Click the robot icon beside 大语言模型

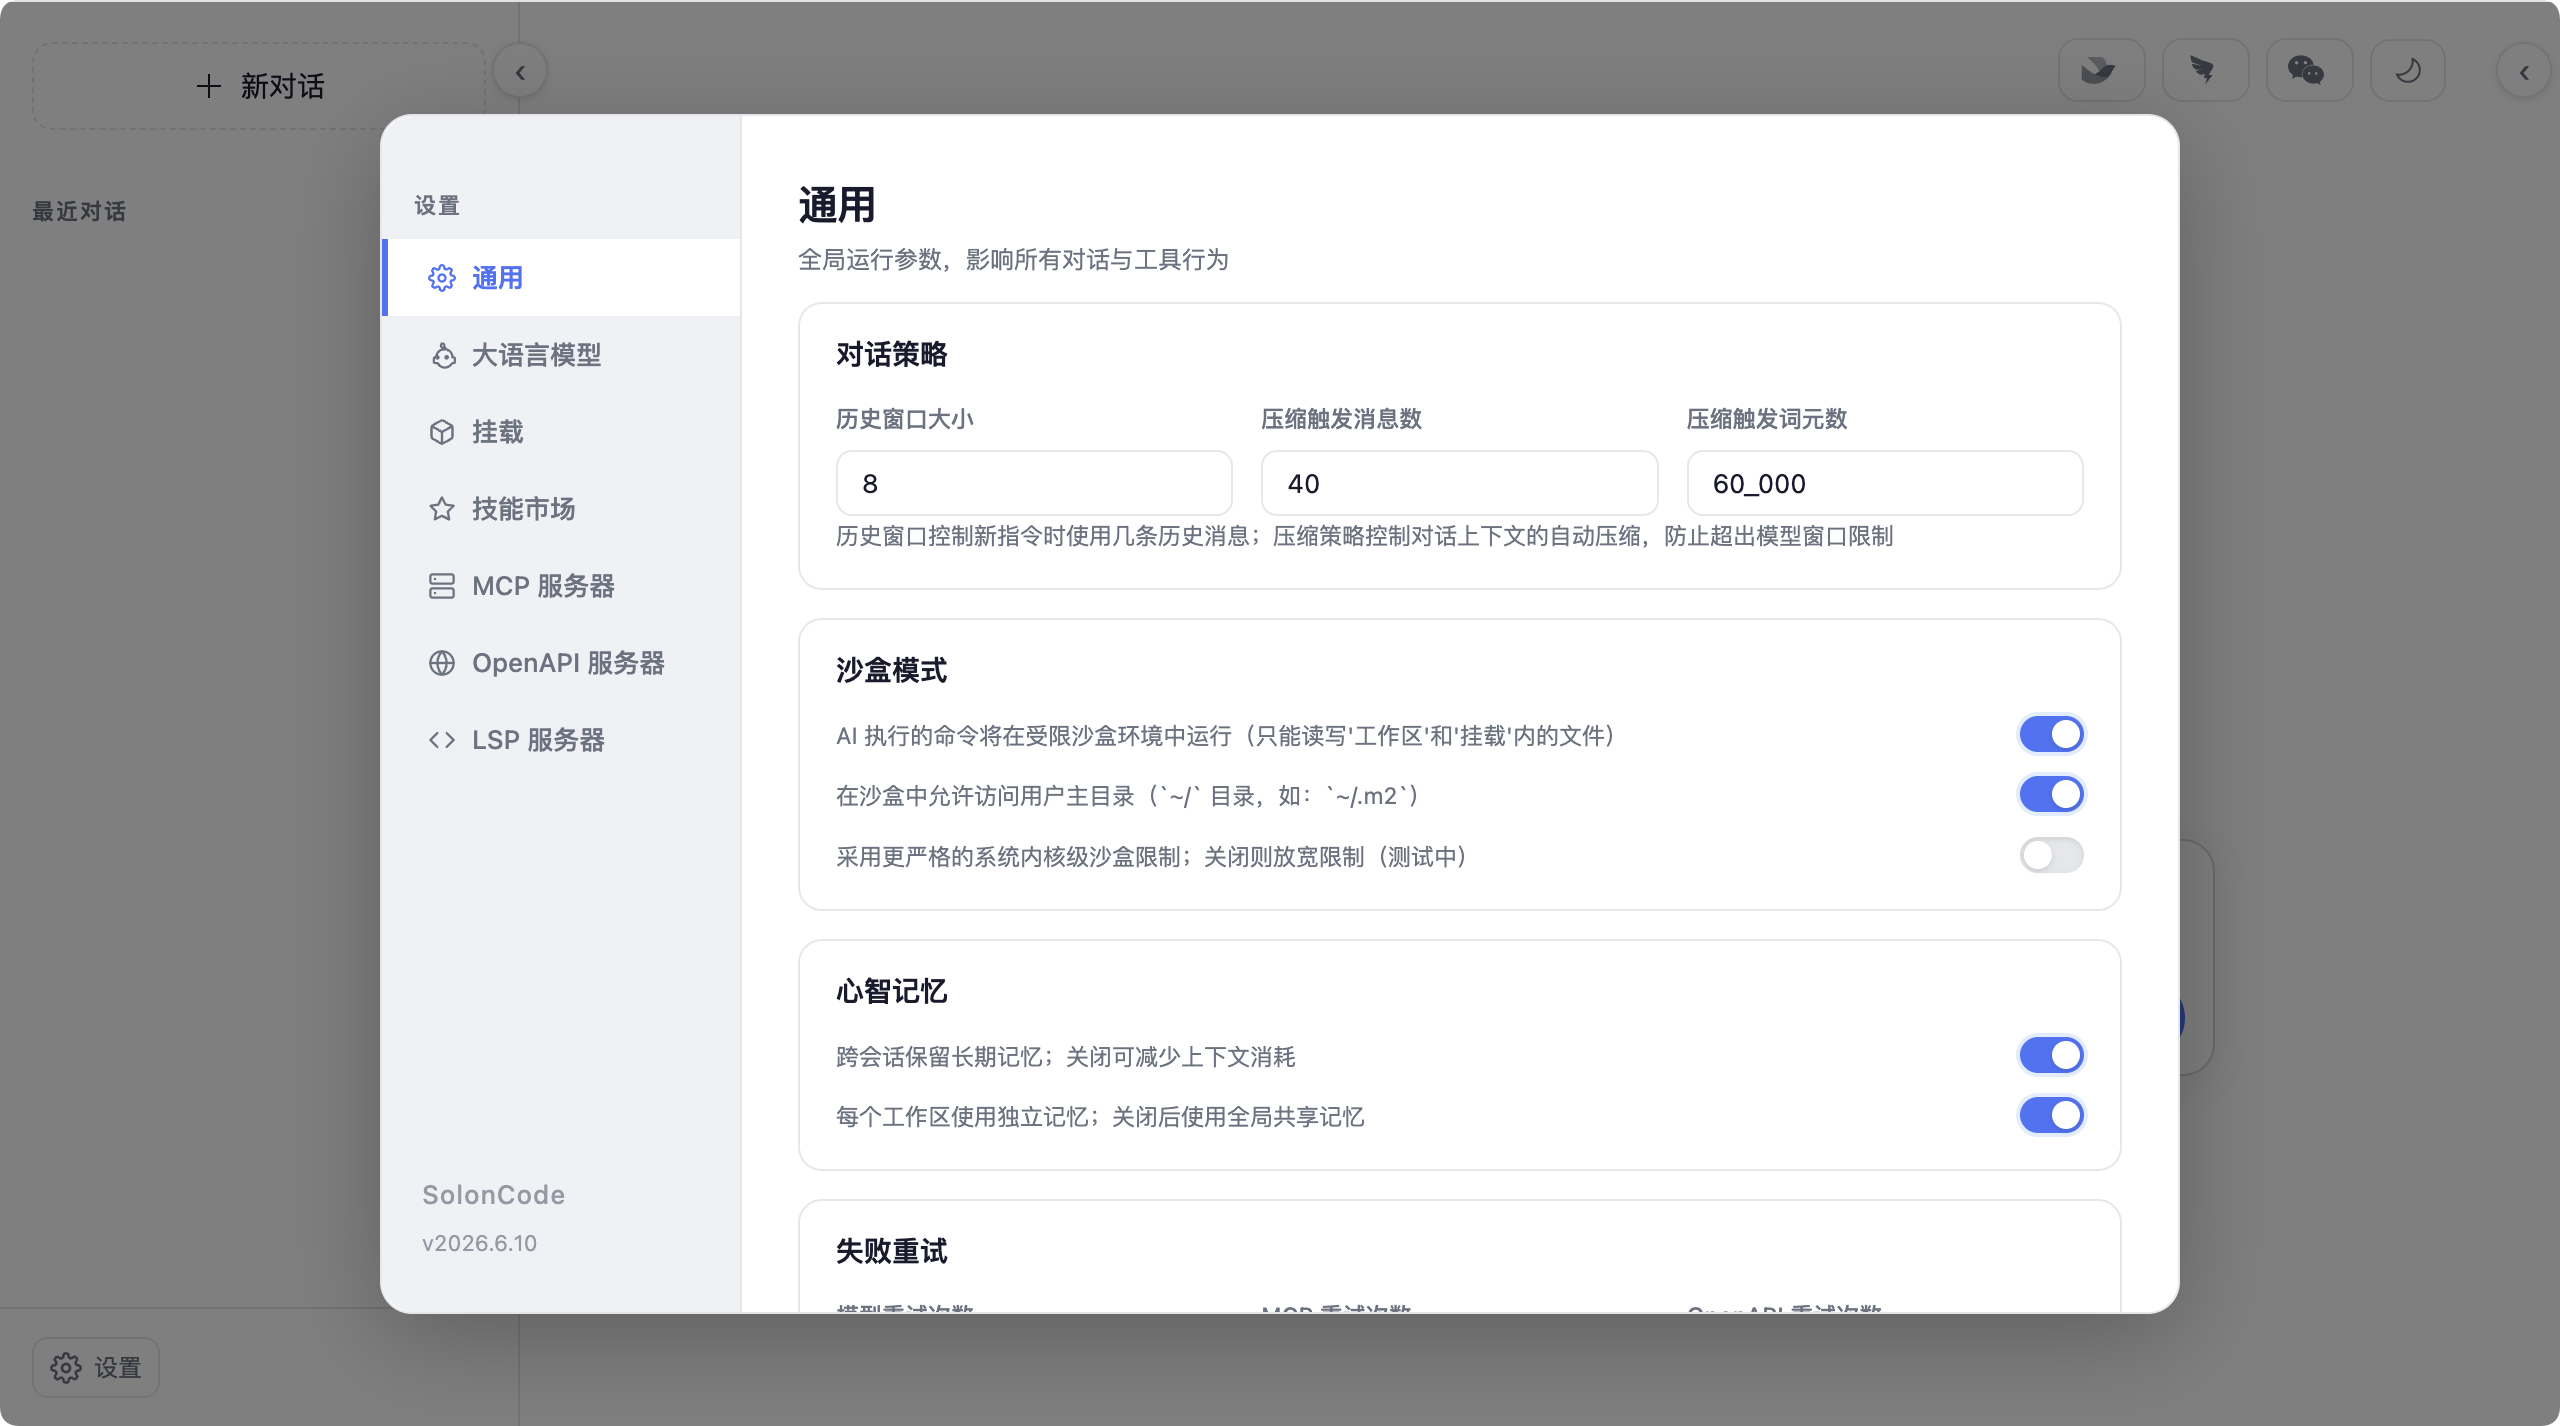[x=442, y=355]
